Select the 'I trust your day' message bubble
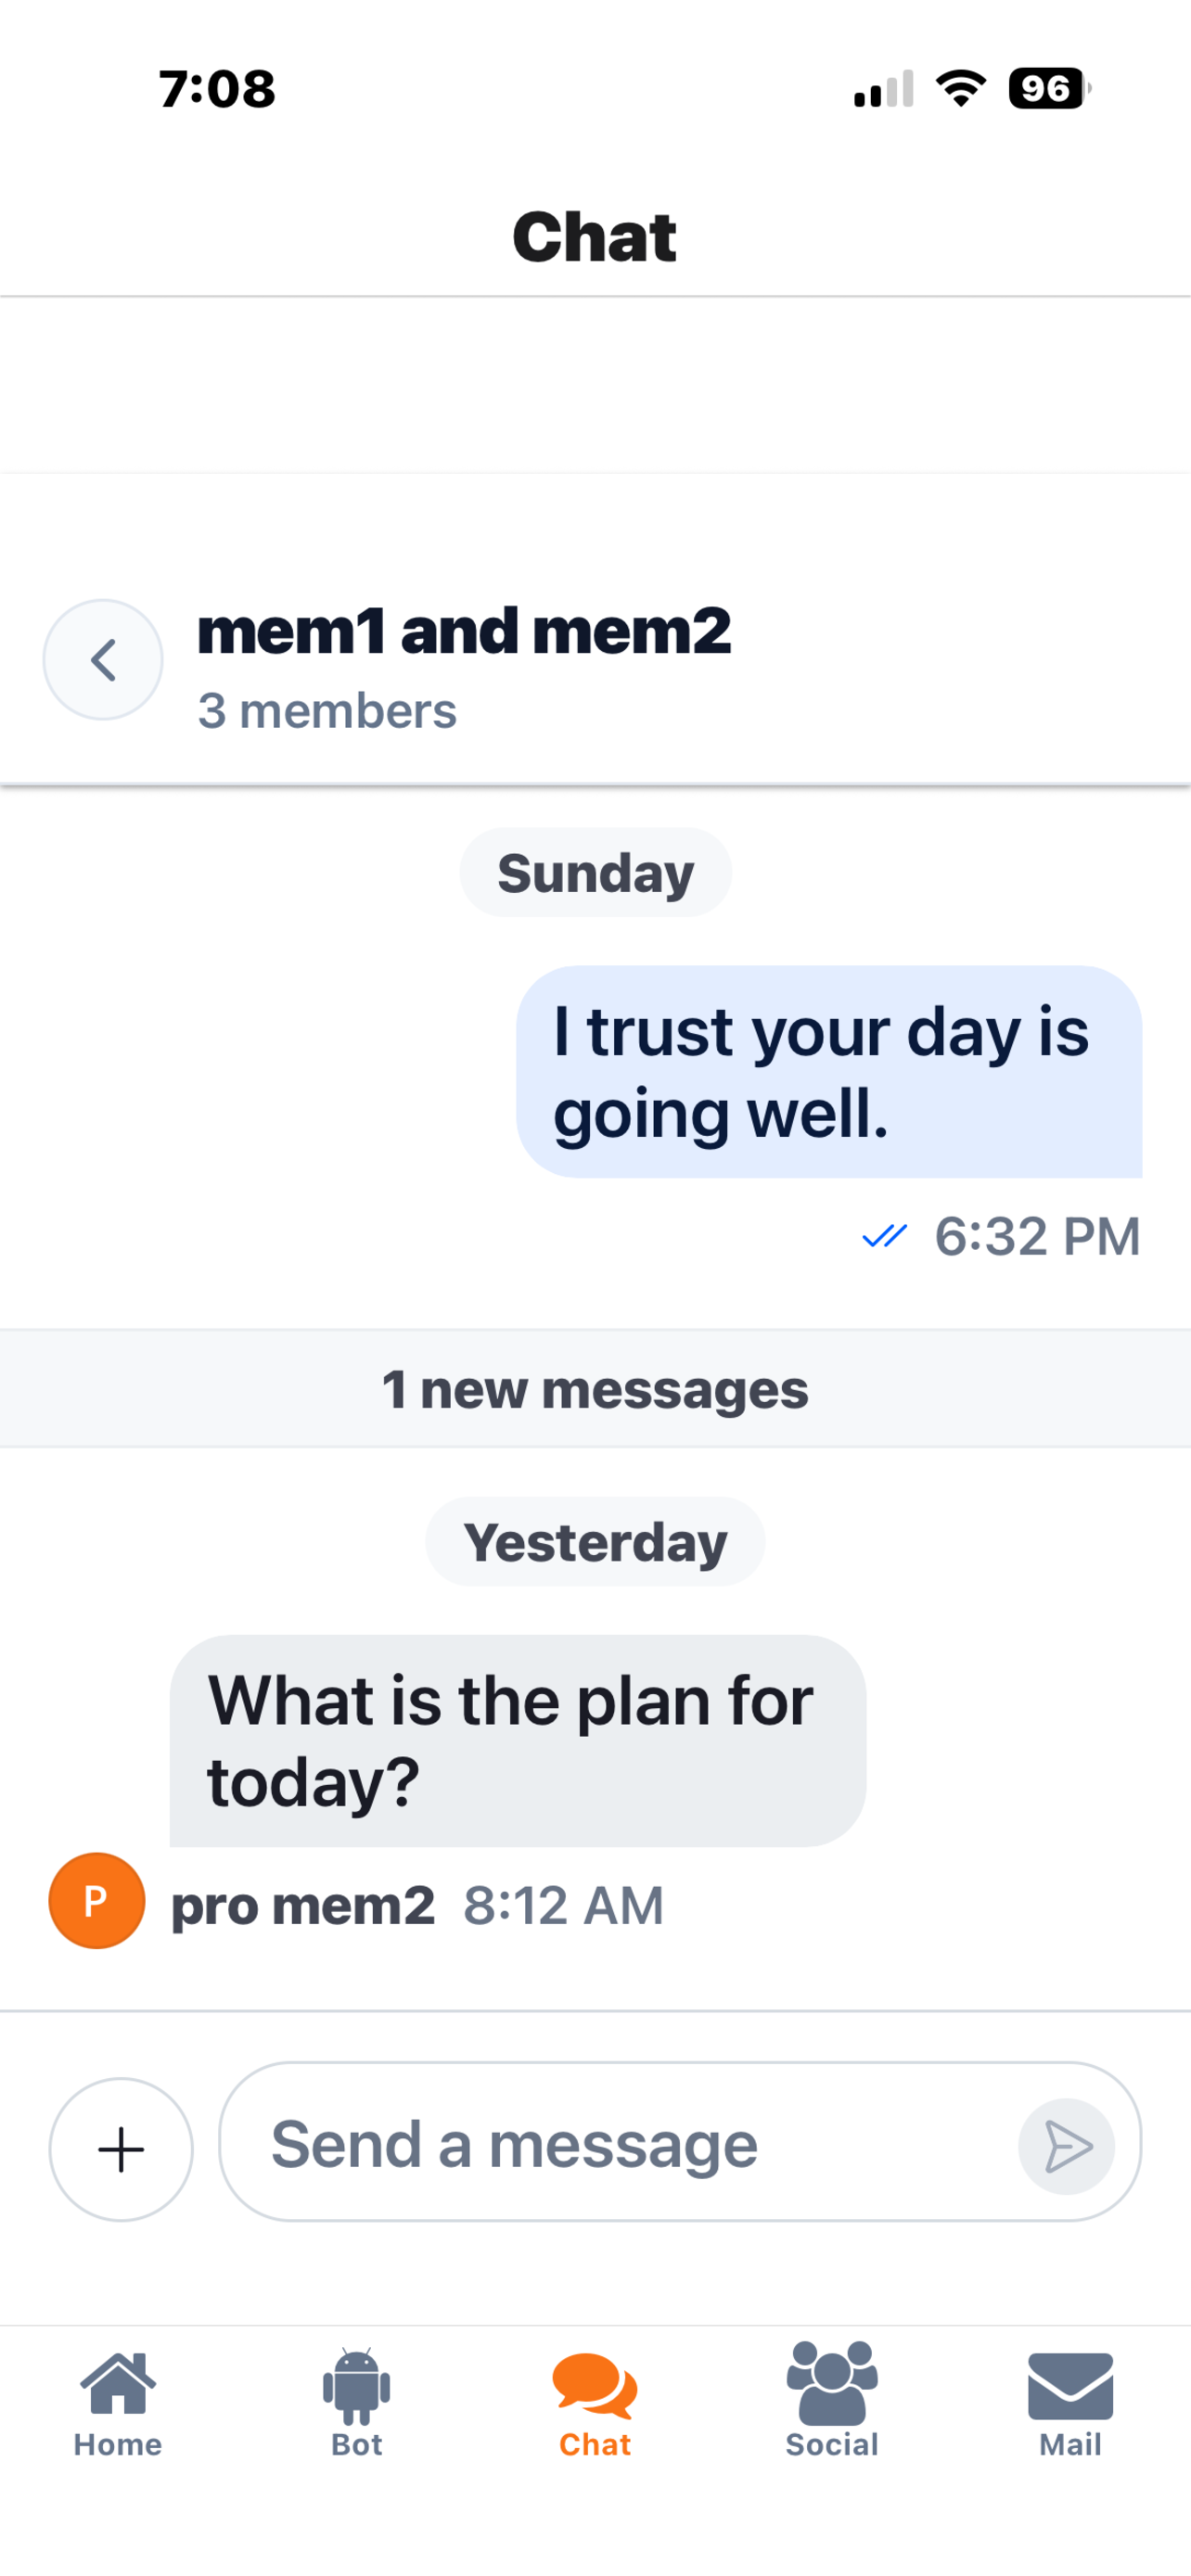The height and width of the screenshot is (2576, 1191). (829, 1072)
